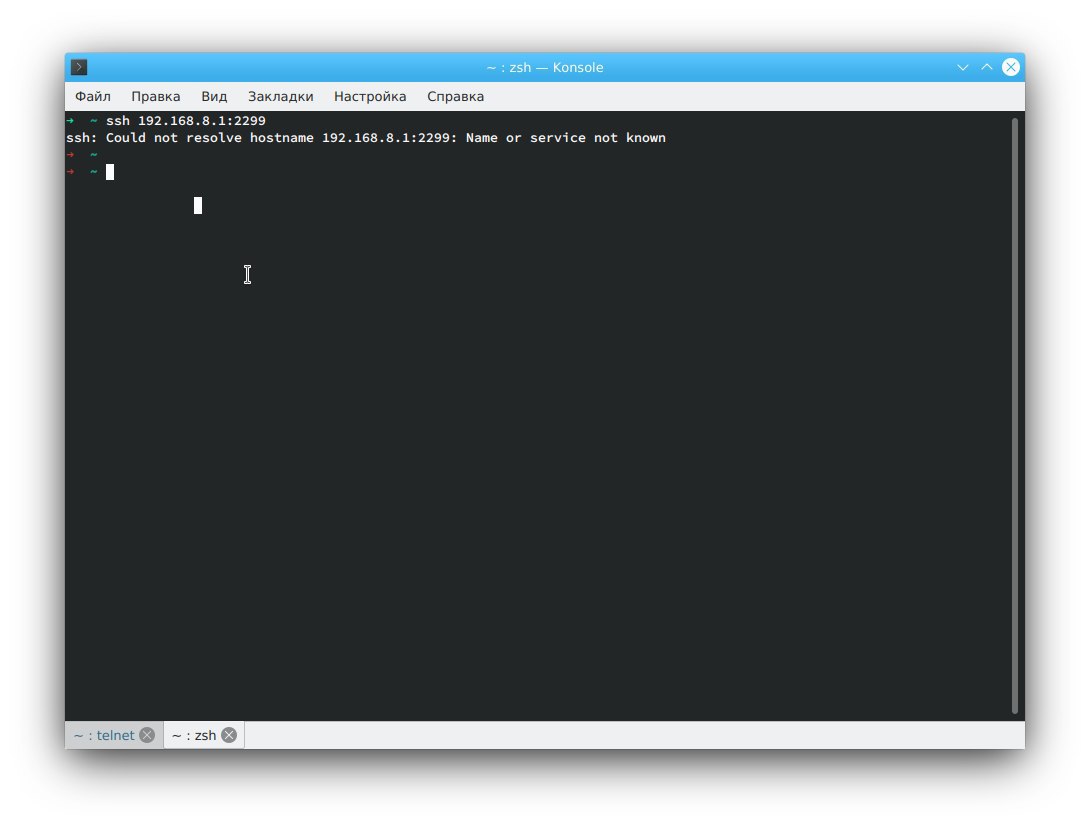Click the terminal cursor at the prompt

pos(110,172)
